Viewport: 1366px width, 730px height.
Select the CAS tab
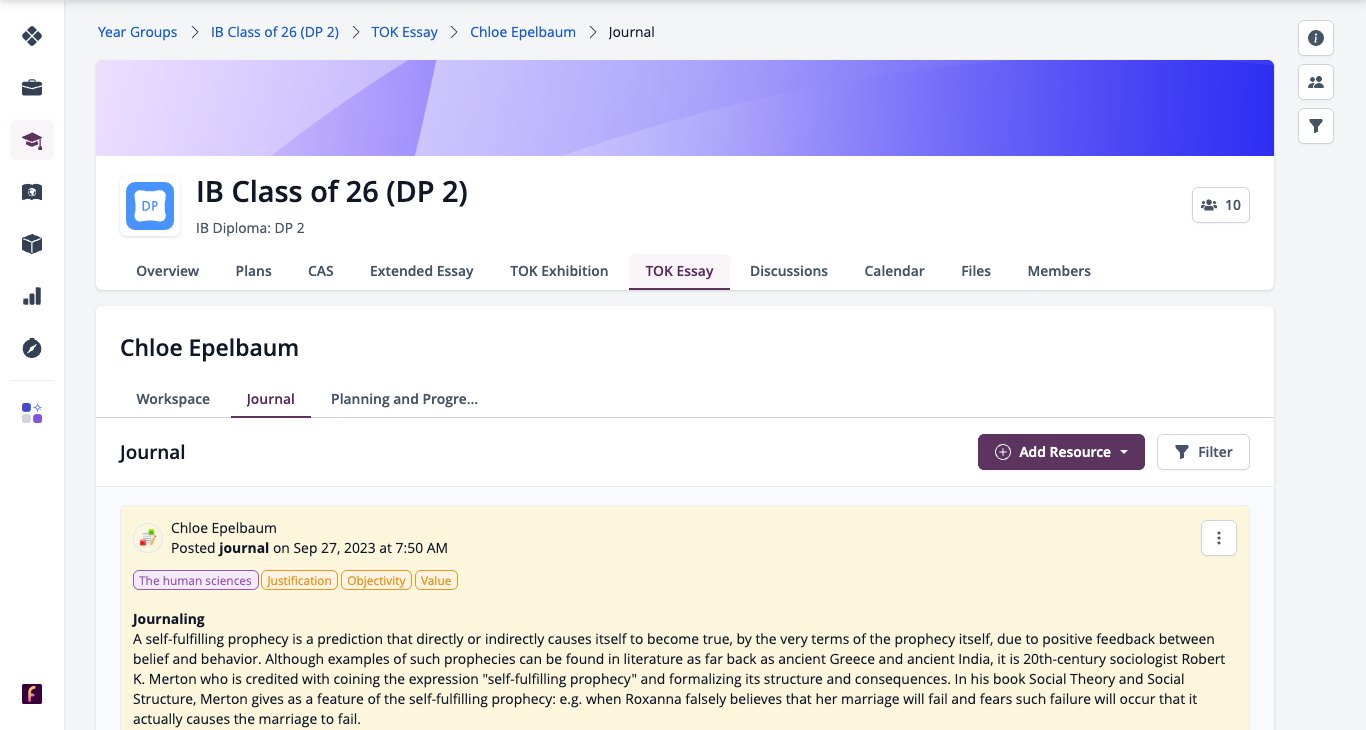[321, 271]
